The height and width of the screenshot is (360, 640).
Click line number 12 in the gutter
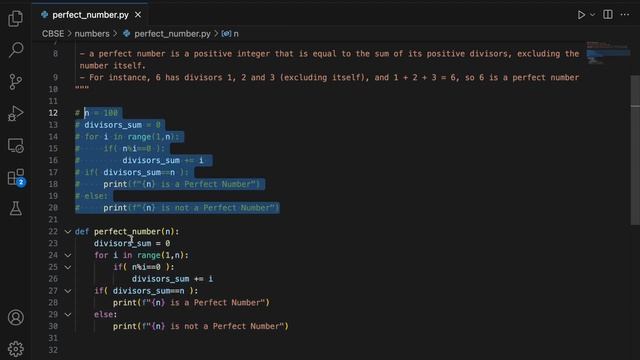pos(53,113)
